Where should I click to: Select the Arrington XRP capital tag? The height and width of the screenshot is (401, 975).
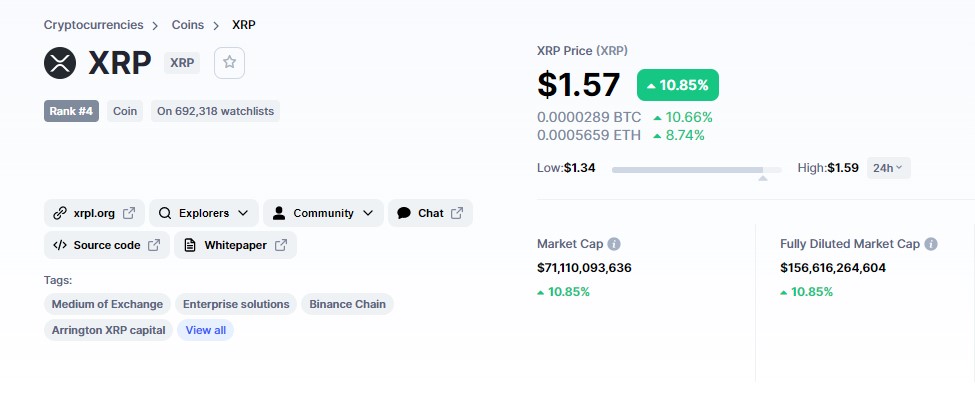click(x=108, y=330)
